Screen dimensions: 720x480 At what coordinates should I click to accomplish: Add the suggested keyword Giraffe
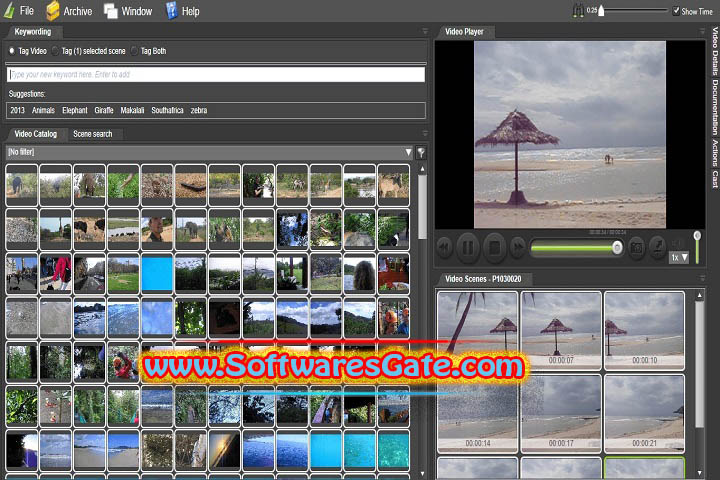(104, 110)
